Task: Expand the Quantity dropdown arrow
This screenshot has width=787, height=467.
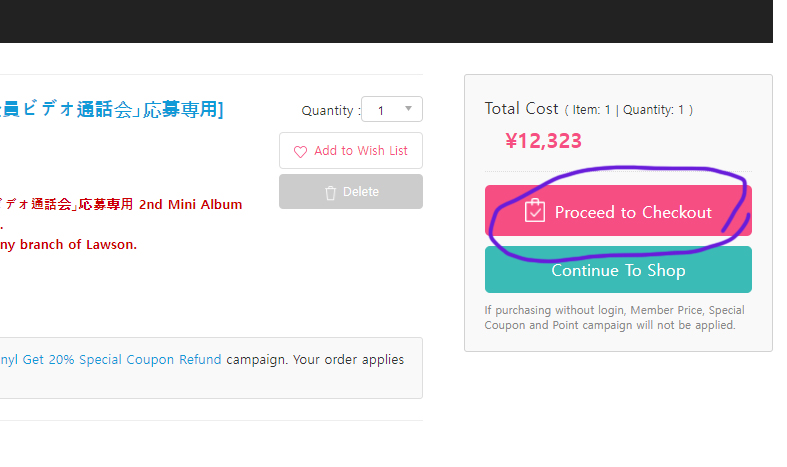Action: click(408, 108)
